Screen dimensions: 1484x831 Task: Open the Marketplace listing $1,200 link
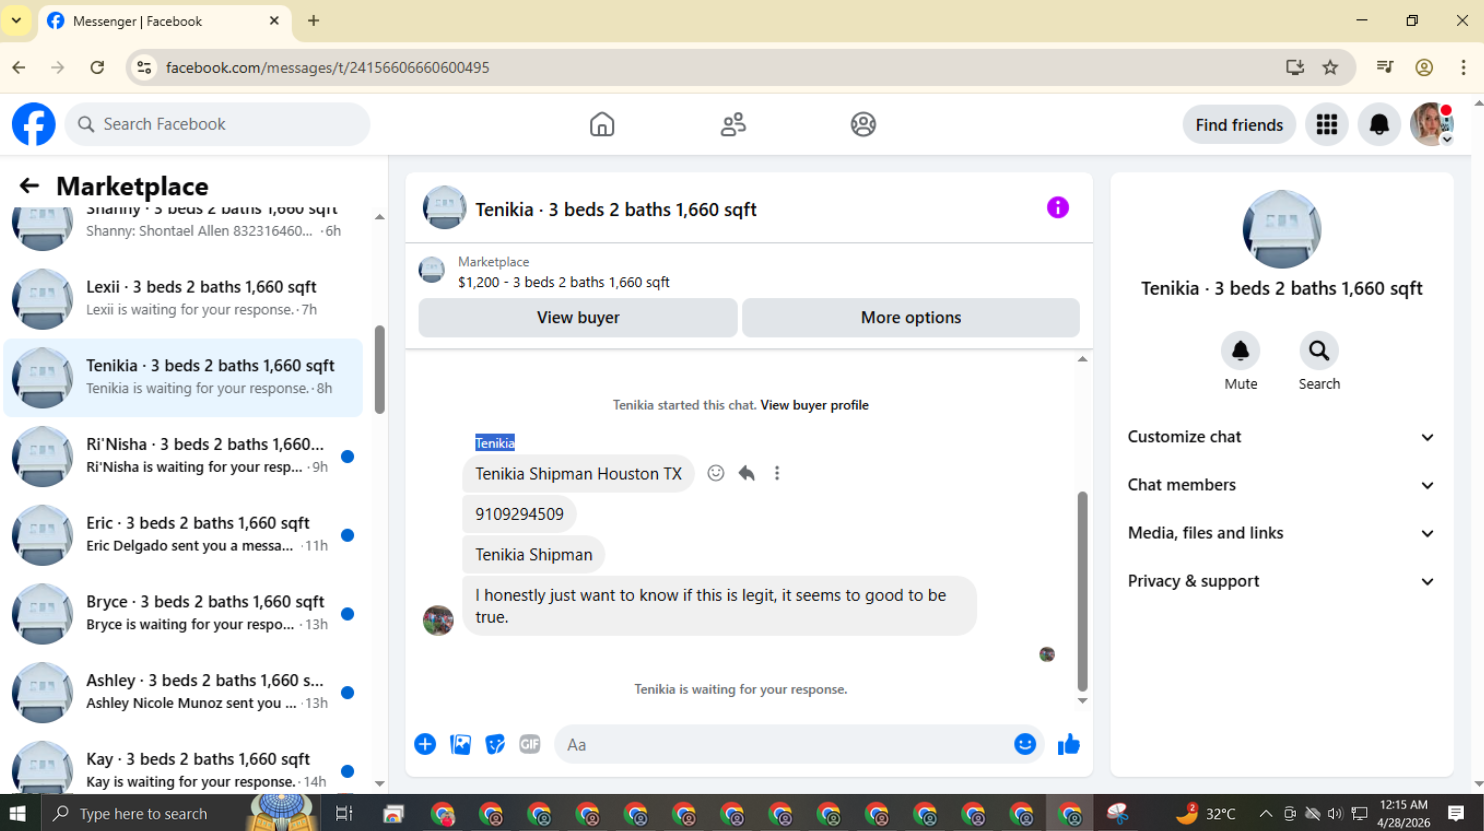(564, 282)
